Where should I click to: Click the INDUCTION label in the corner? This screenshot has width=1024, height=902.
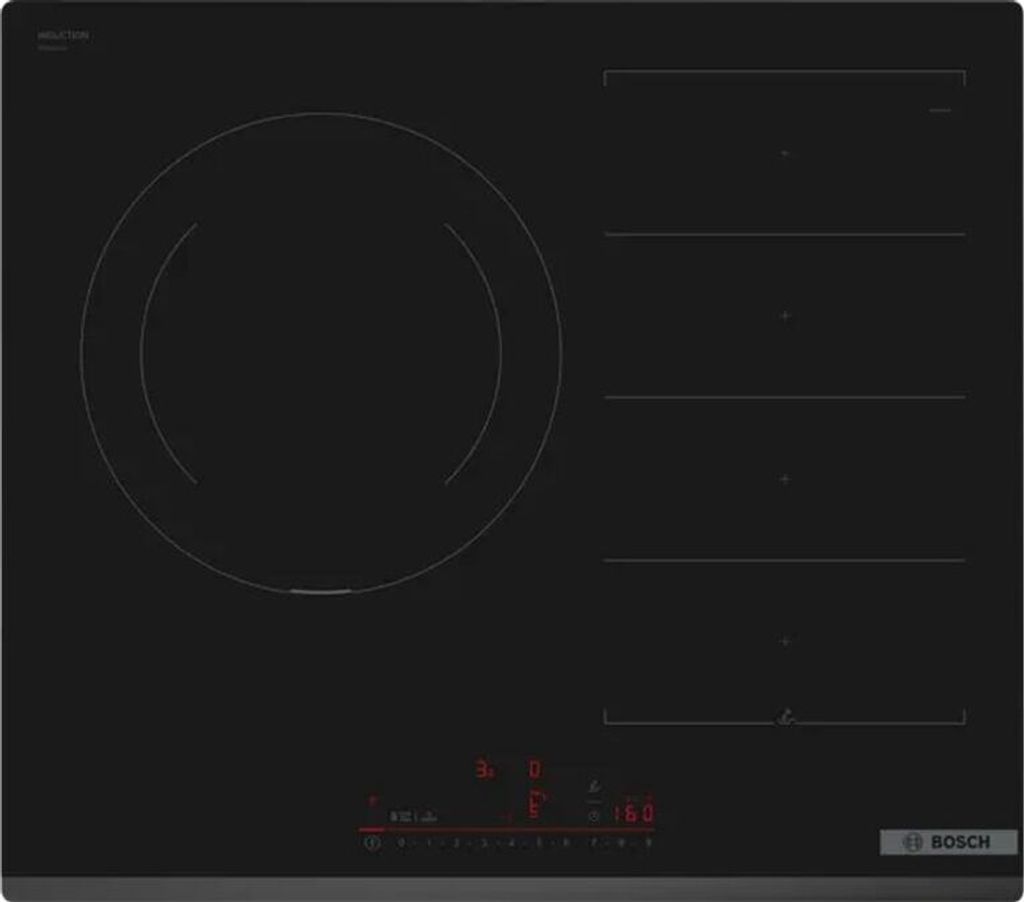tap(63, 36)
